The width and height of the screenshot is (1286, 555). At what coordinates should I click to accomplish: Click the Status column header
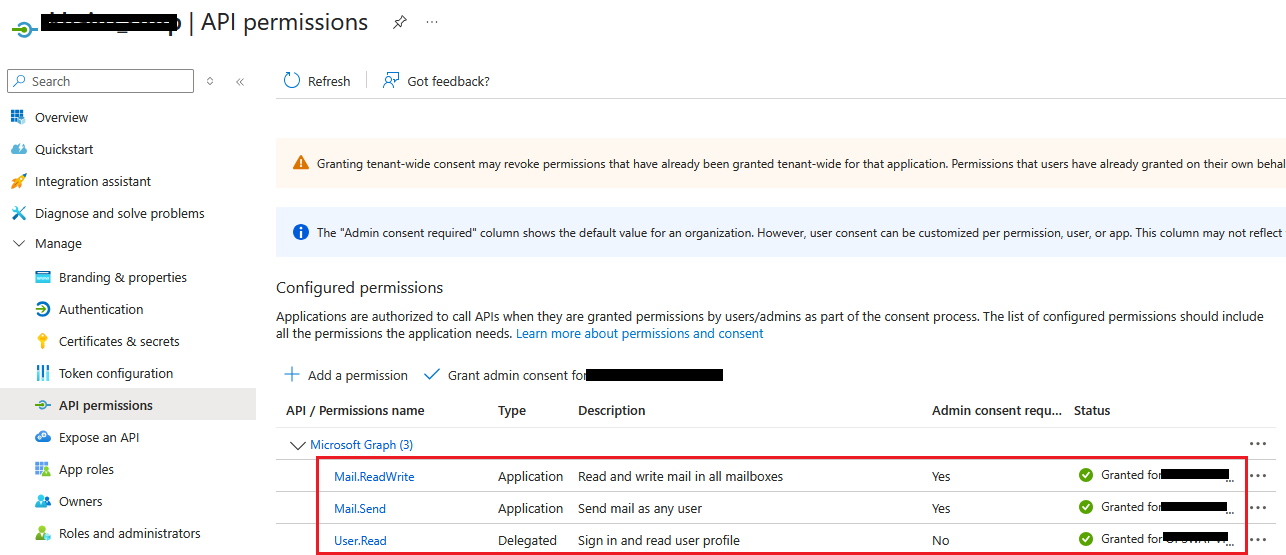[x=1092, y=411]
